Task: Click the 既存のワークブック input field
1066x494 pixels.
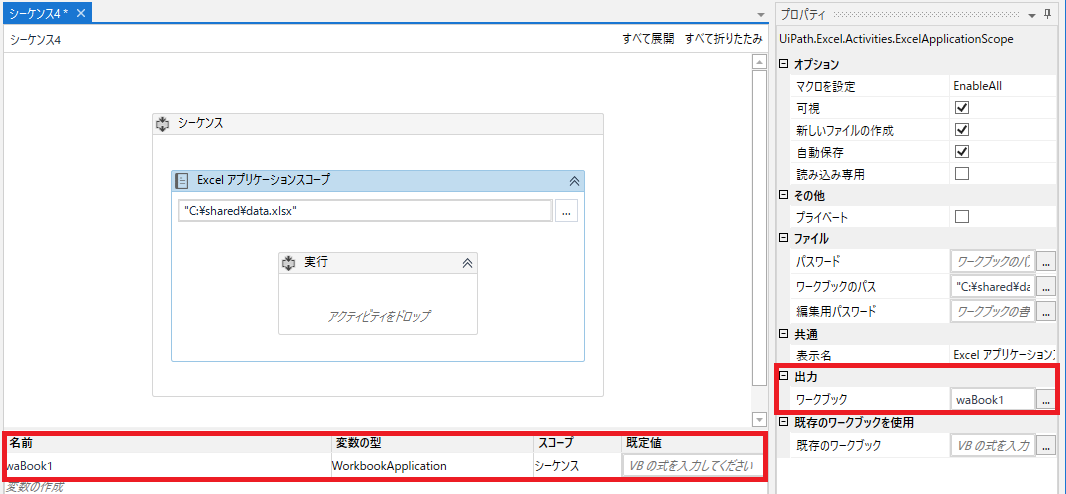Action: click(993, 446)
